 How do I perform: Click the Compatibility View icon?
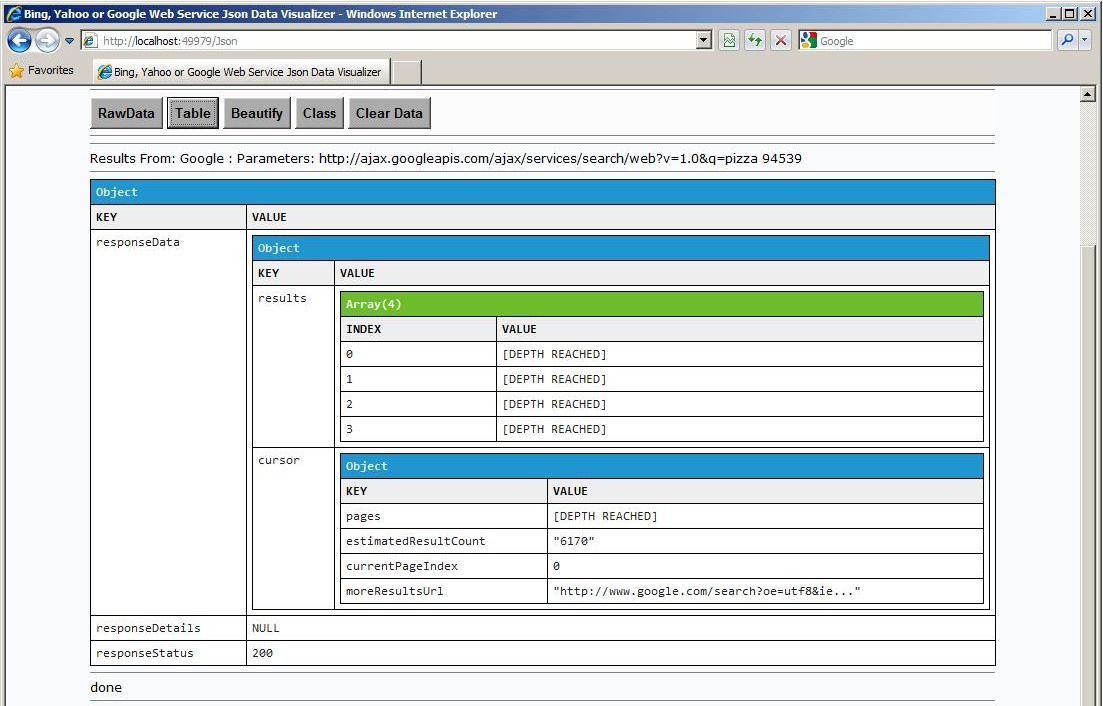point(729,41)
